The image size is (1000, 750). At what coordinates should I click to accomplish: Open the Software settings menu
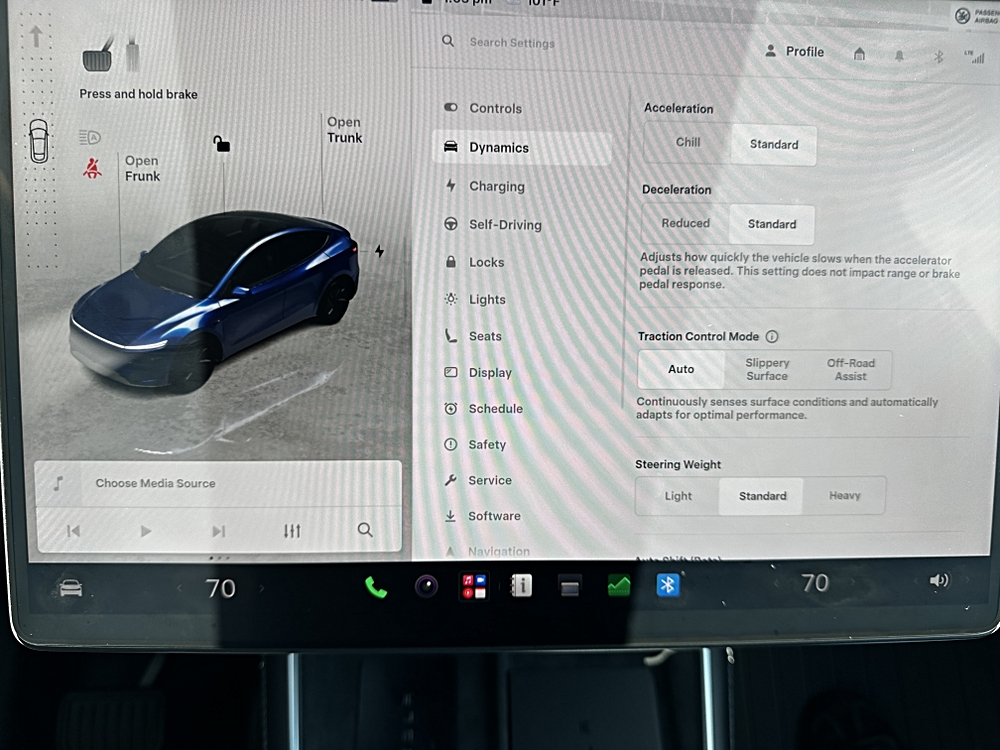click(483, 516)
